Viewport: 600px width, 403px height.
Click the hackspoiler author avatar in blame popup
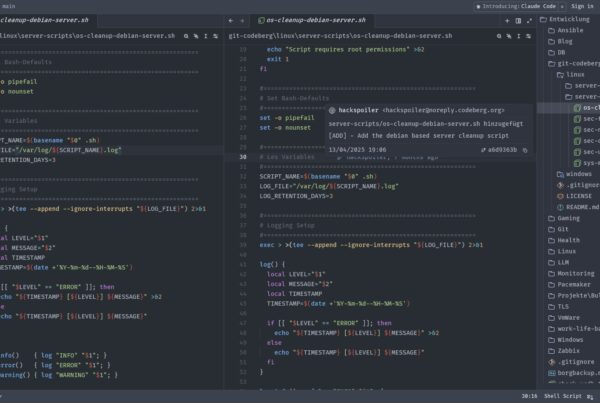pyautogui.click(x=332, y=111)
